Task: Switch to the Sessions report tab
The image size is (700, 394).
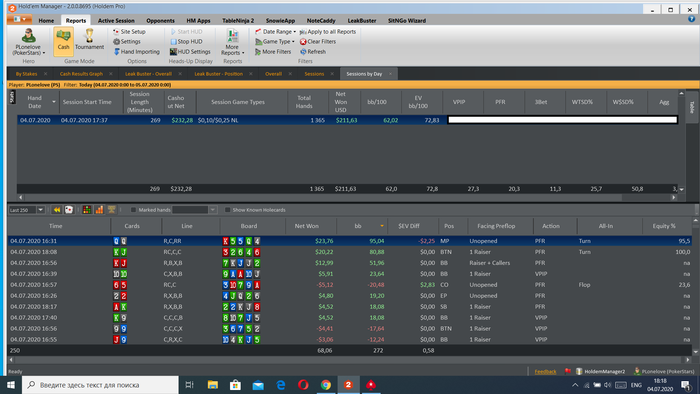Action: (314, 74)
